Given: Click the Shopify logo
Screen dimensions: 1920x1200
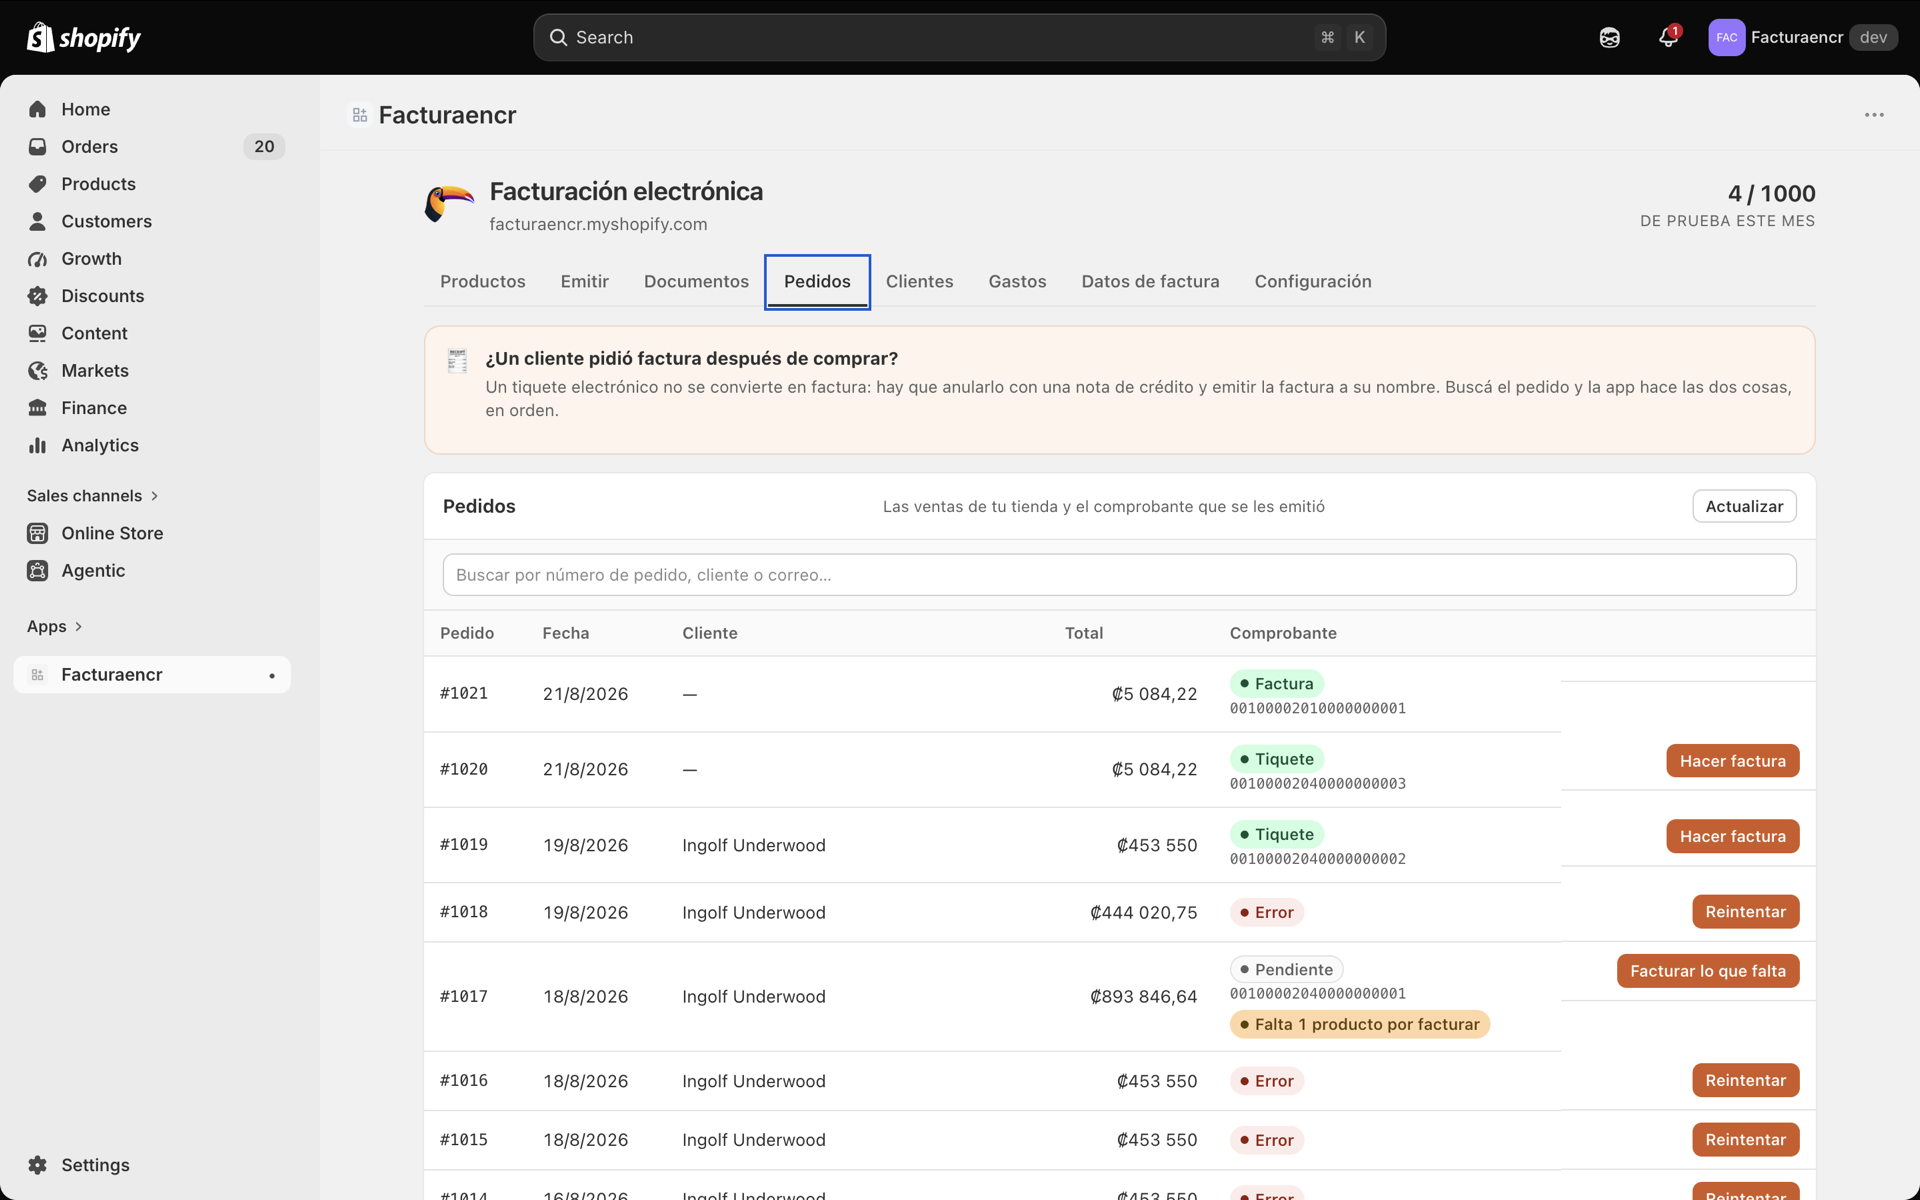Looking at the screenshot, I should (x=84, y=37).
